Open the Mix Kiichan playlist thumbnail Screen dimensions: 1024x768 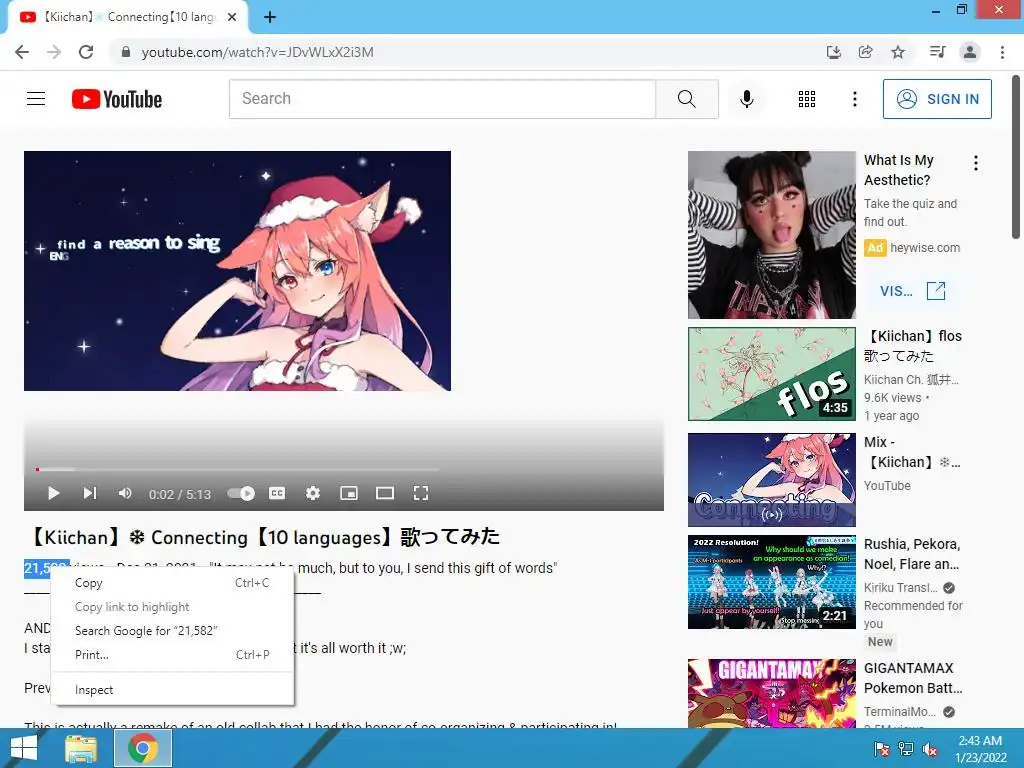[771, 479]
